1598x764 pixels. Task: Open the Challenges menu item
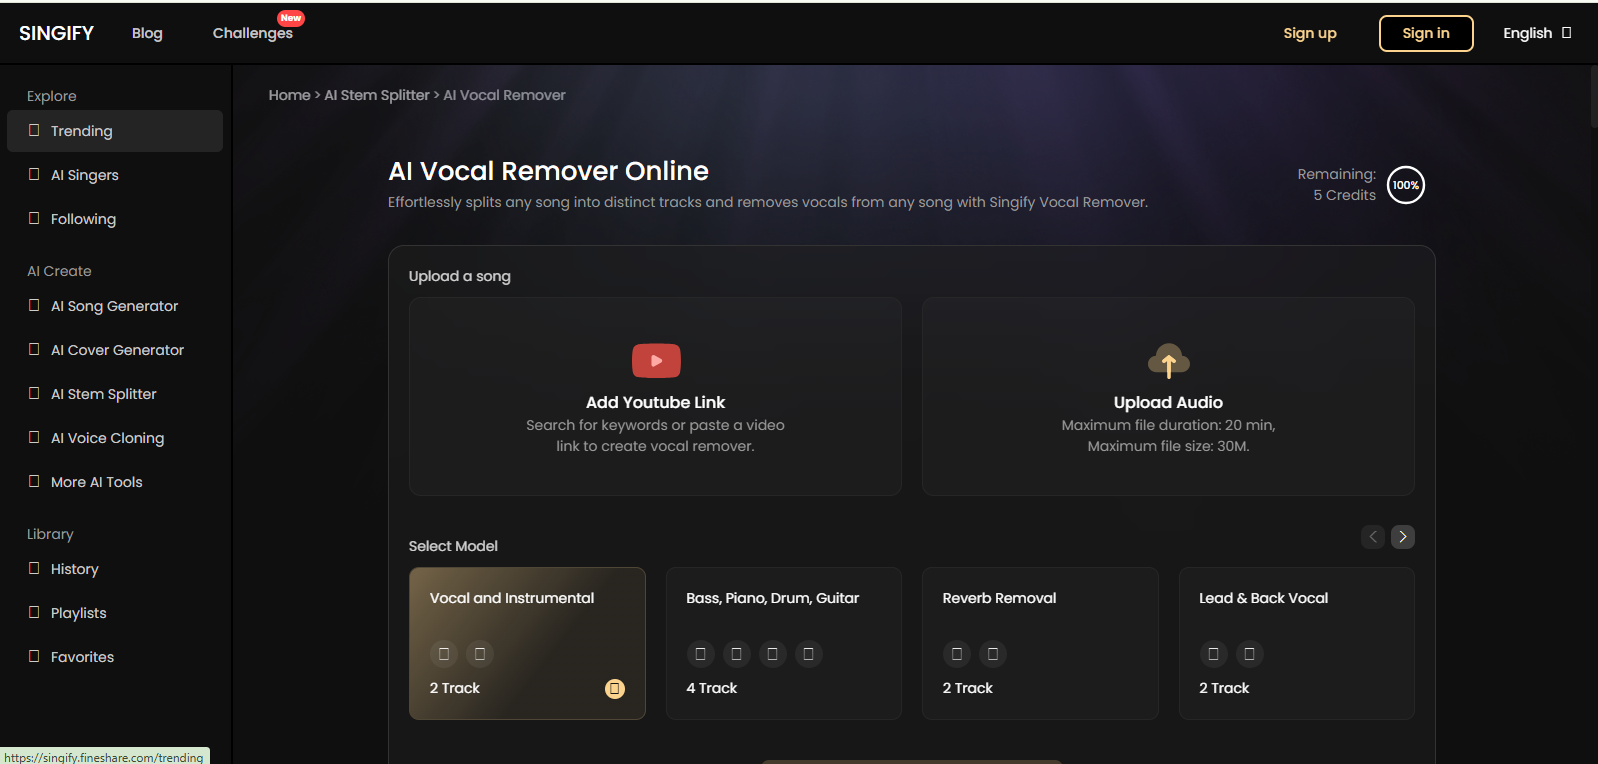click(x=253, y=33)
